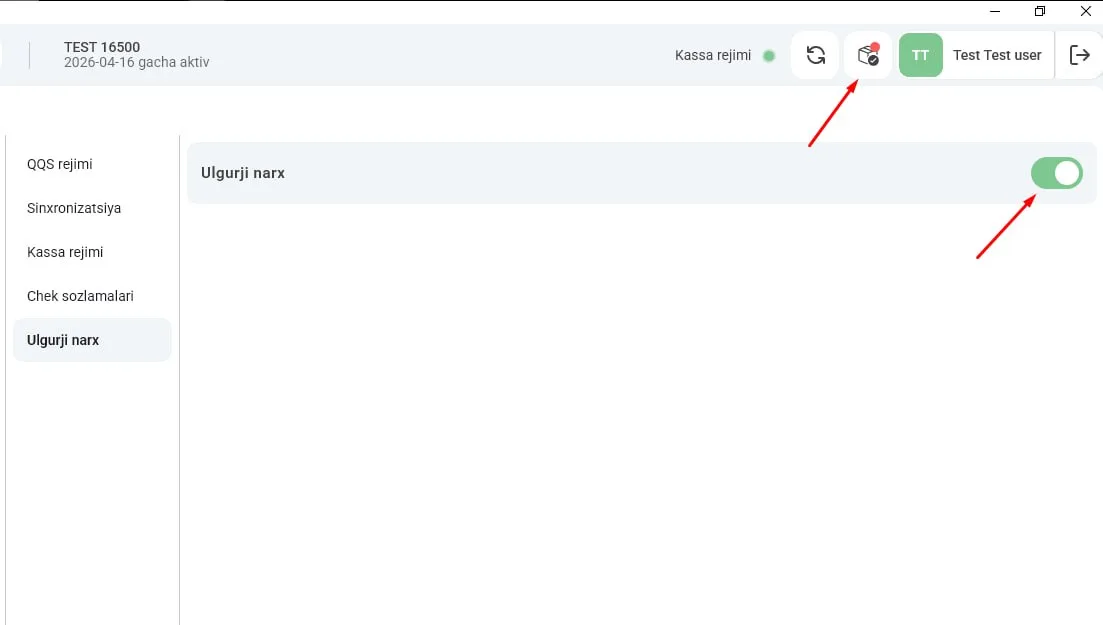Click the red notification badge on package icon
1103x625 pixels.
point(874,47)
